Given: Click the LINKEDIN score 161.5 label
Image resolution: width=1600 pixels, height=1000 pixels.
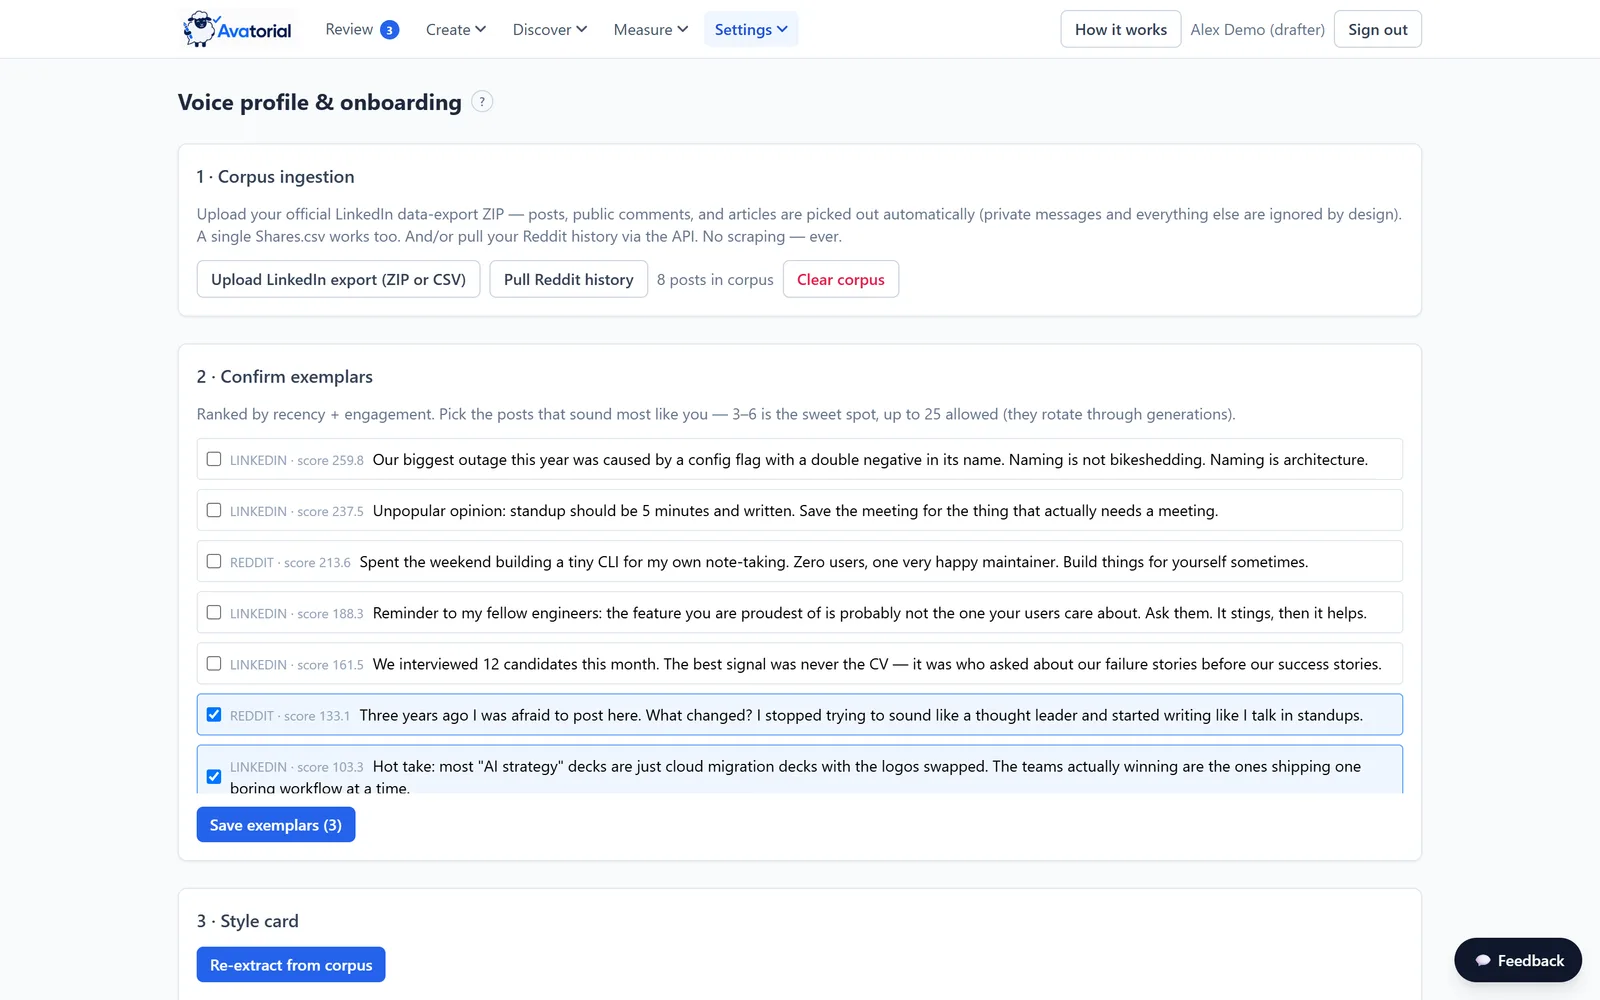Looking at the screenshot, I should [x=297, y=665].
